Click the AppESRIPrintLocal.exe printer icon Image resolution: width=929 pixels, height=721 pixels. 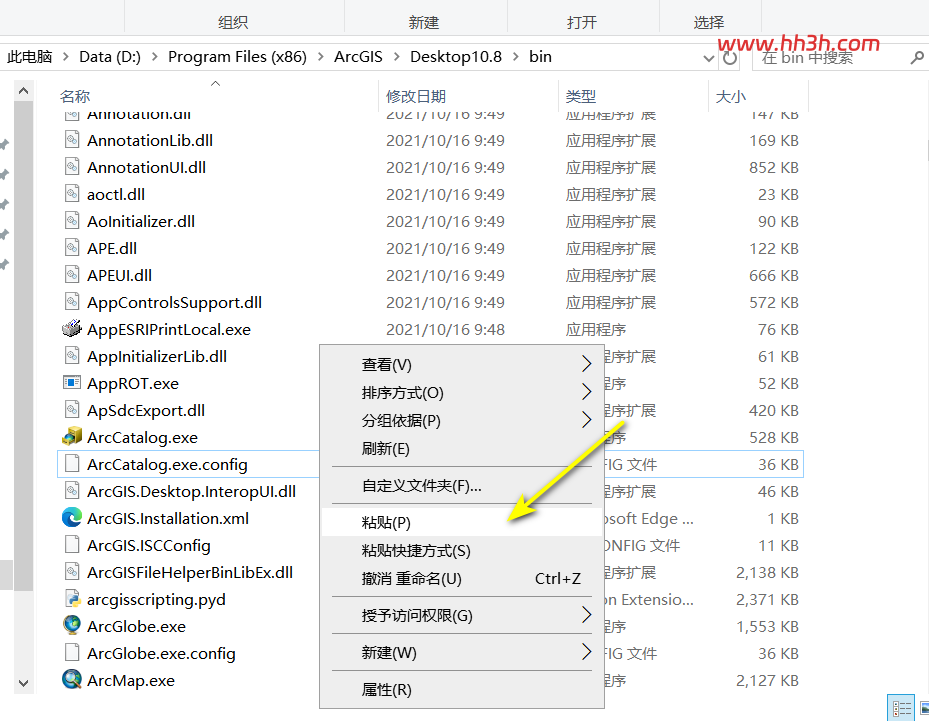pyautogui.click(x=72, y=329)
